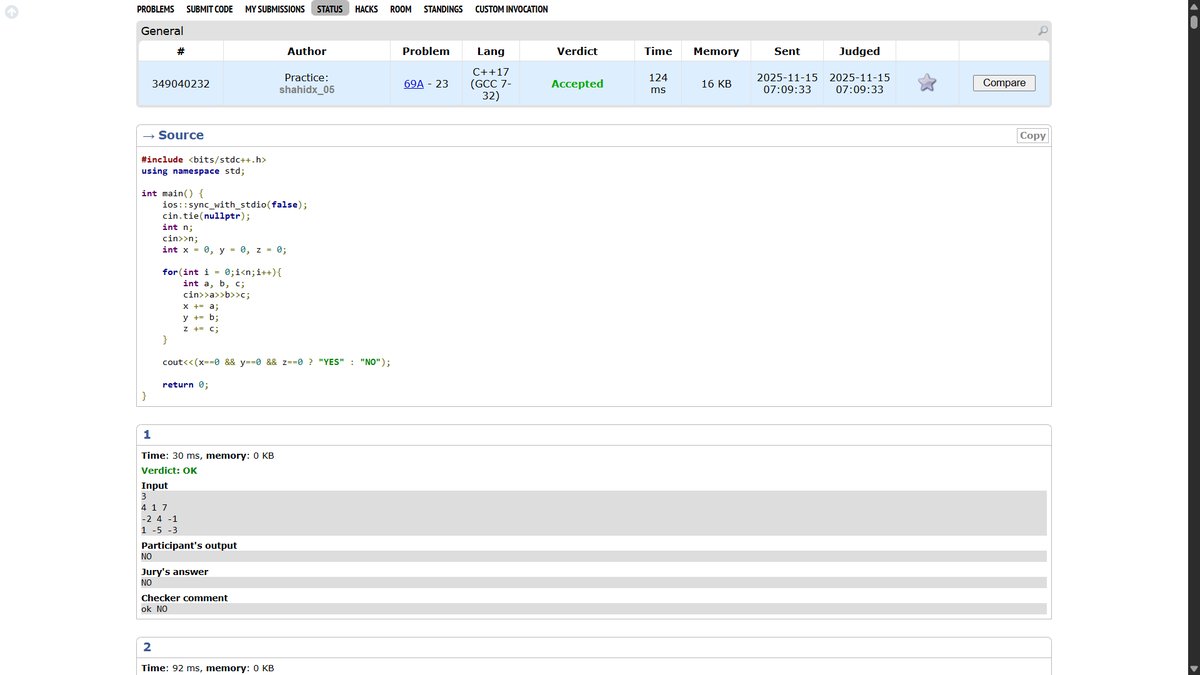Click test 1 number heading
Viewport: 1200px width, 675px height.
[x=147, y=434]
